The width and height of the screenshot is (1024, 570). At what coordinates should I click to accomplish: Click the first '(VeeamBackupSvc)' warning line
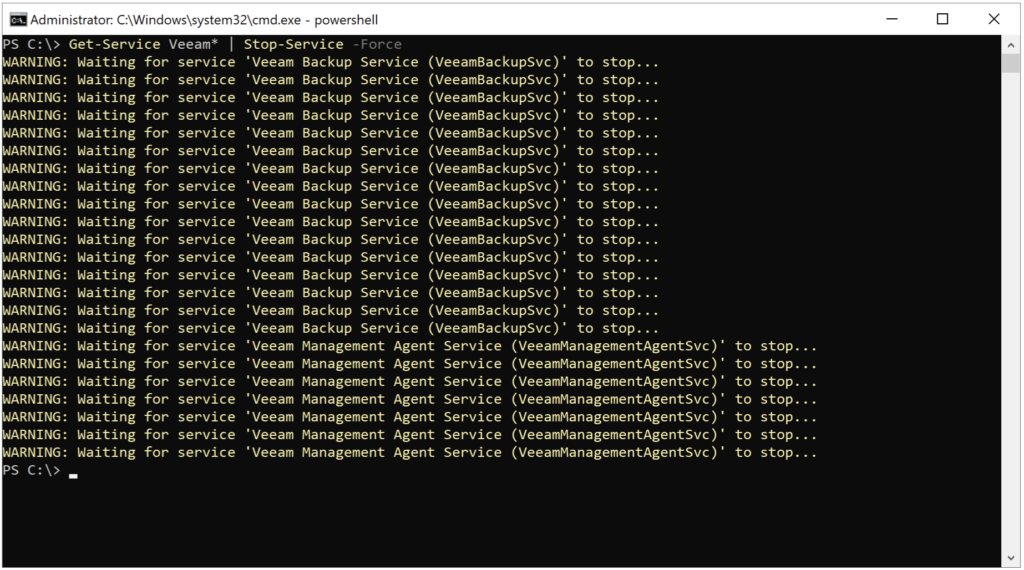coord(330,62)
